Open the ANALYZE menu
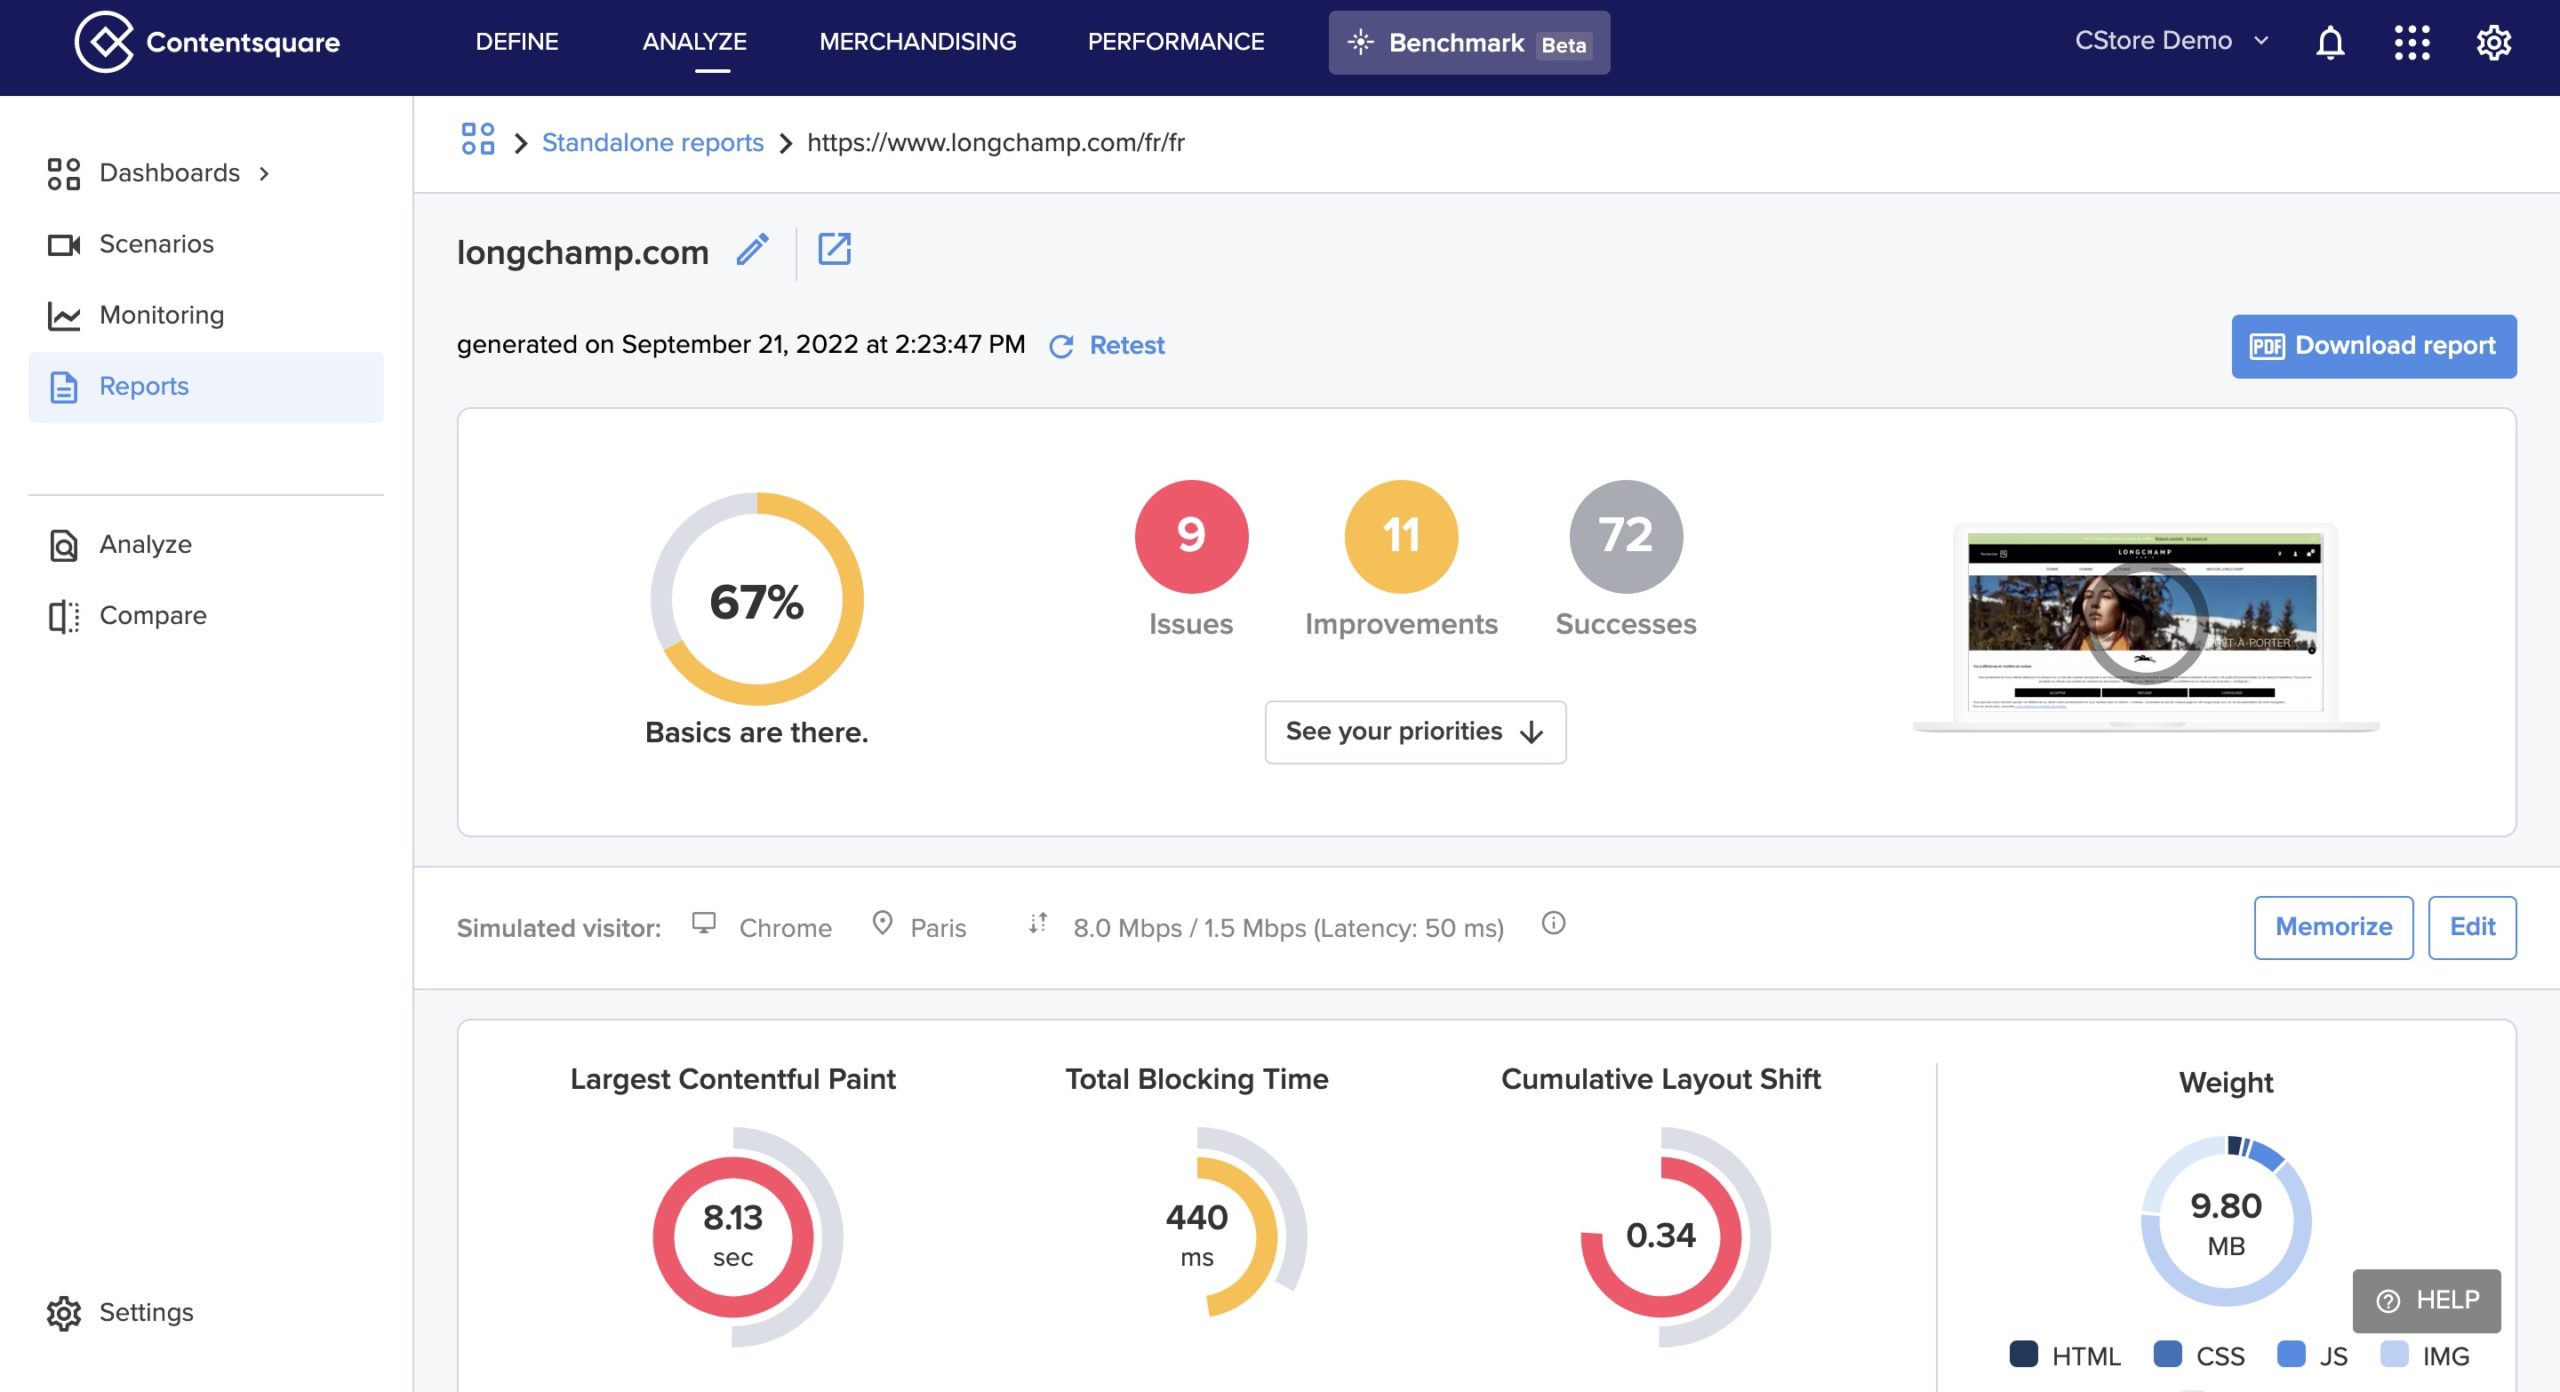This screenshot has width=2560, height=1392. pos(694,42)
